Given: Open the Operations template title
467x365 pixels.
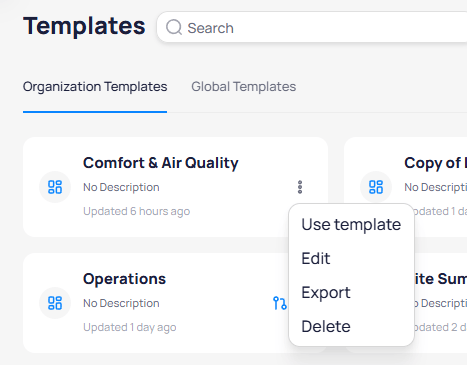Looking at the screenshot, I should coord(124,279).
